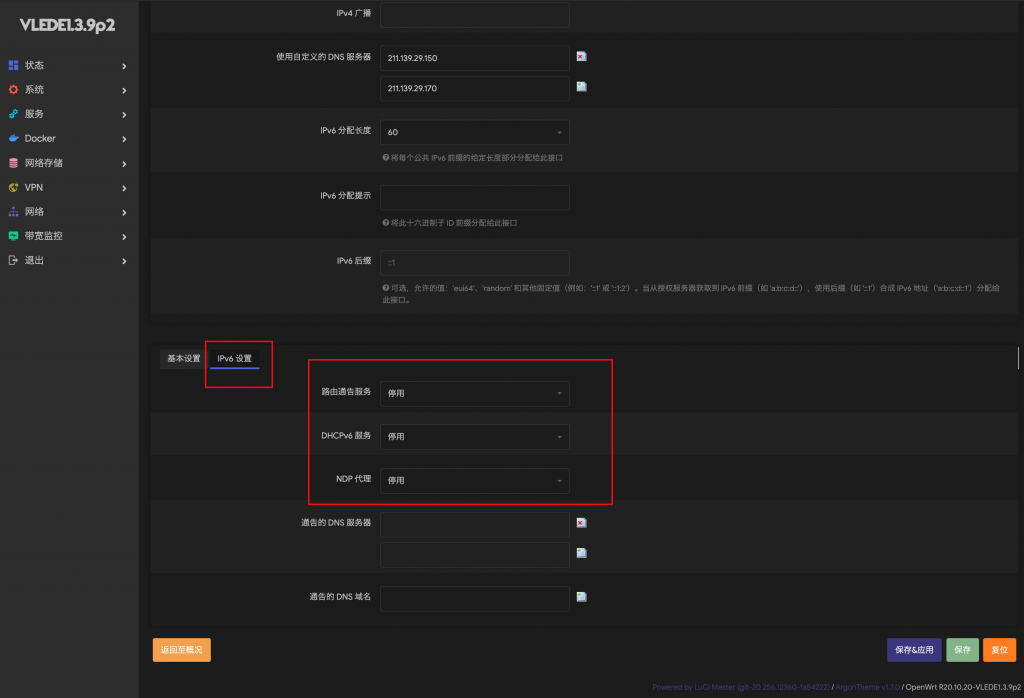Expand the 系统 menu chevron

(x=124, y=90)
